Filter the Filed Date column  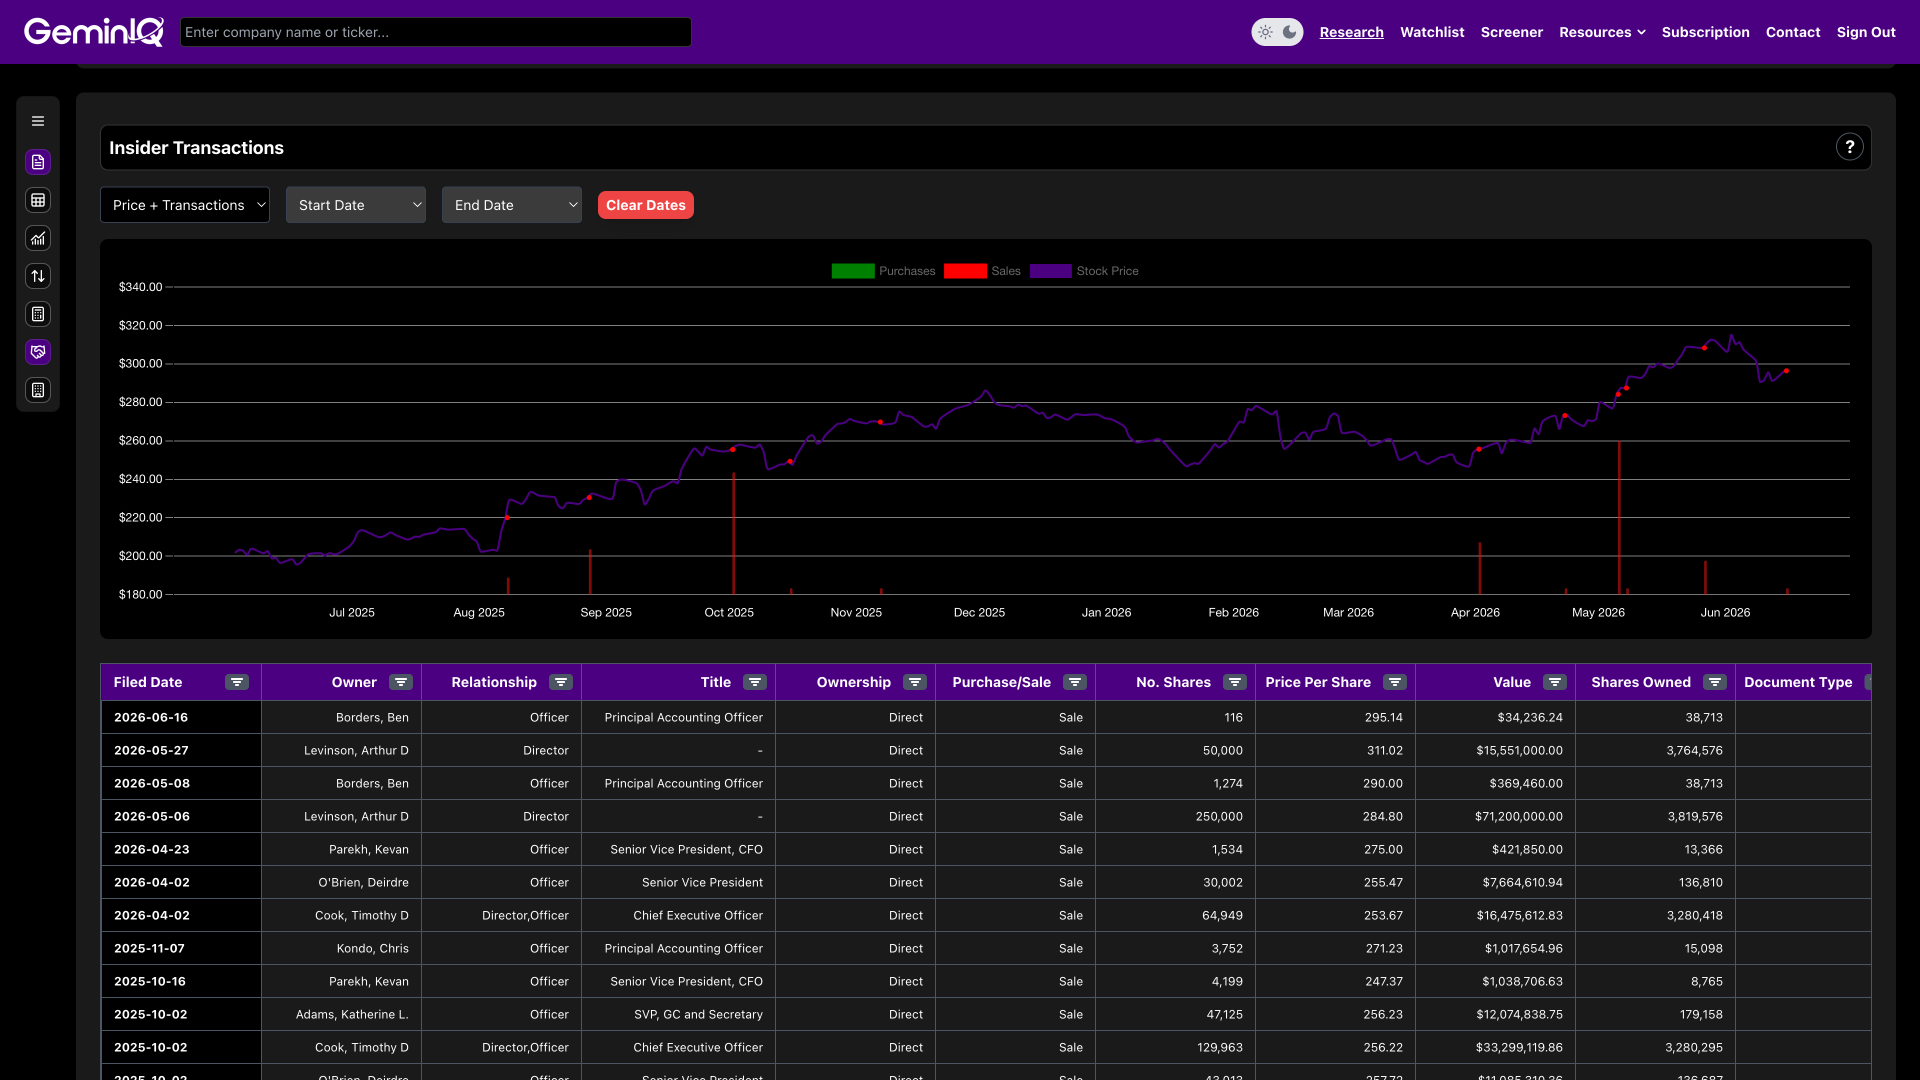tap(237, 682)
